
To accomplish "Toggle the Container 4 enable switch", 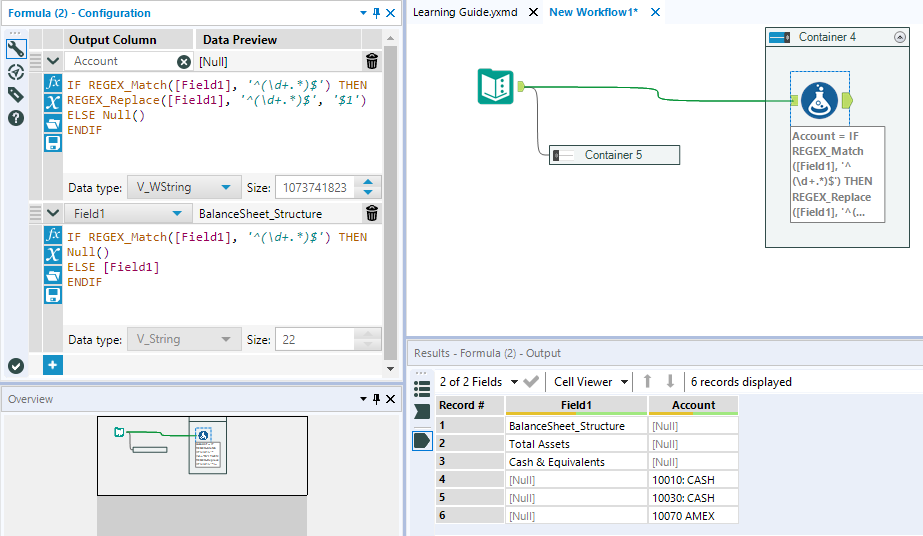I will [x=780, y=37].
